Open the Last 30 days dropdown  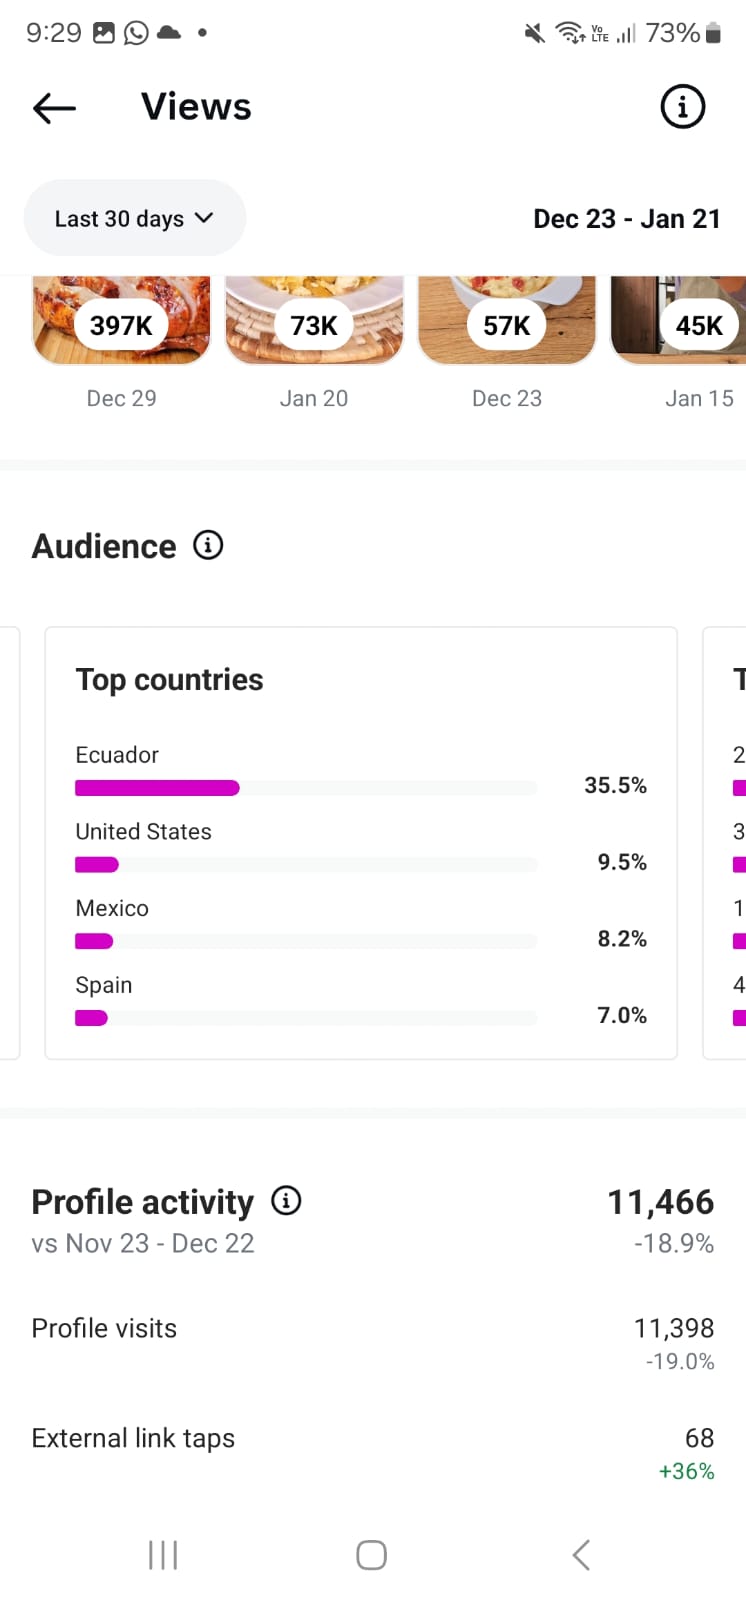tap(134, 219)
